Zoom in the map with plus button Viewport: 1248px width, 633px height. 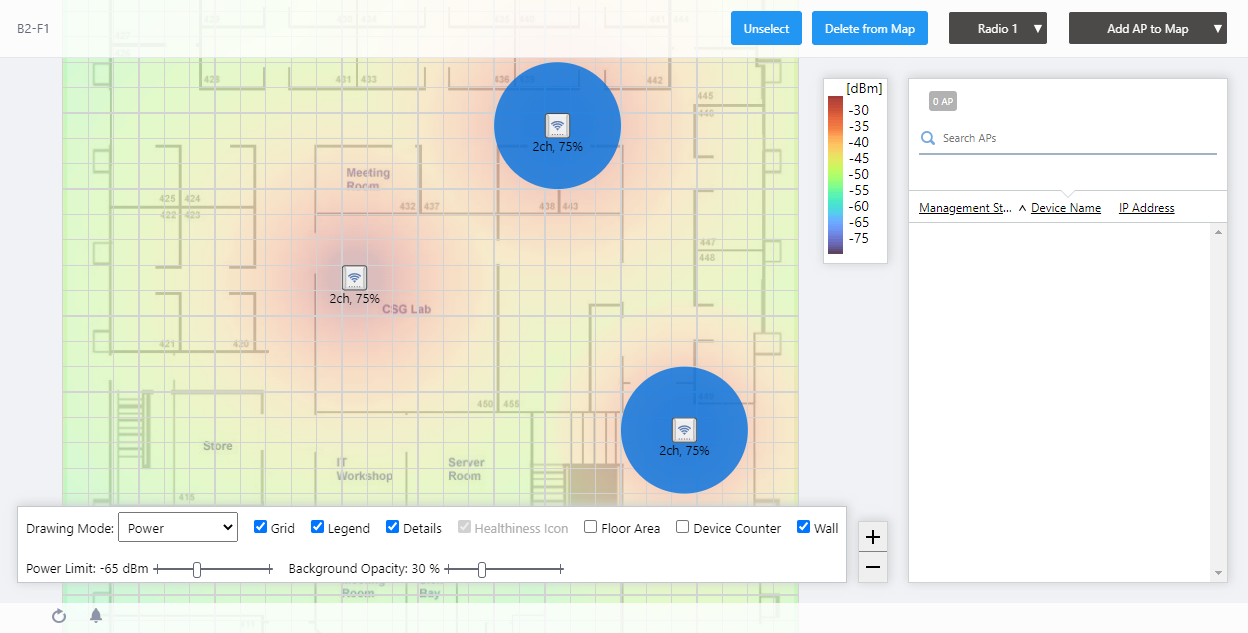(873, 537)
